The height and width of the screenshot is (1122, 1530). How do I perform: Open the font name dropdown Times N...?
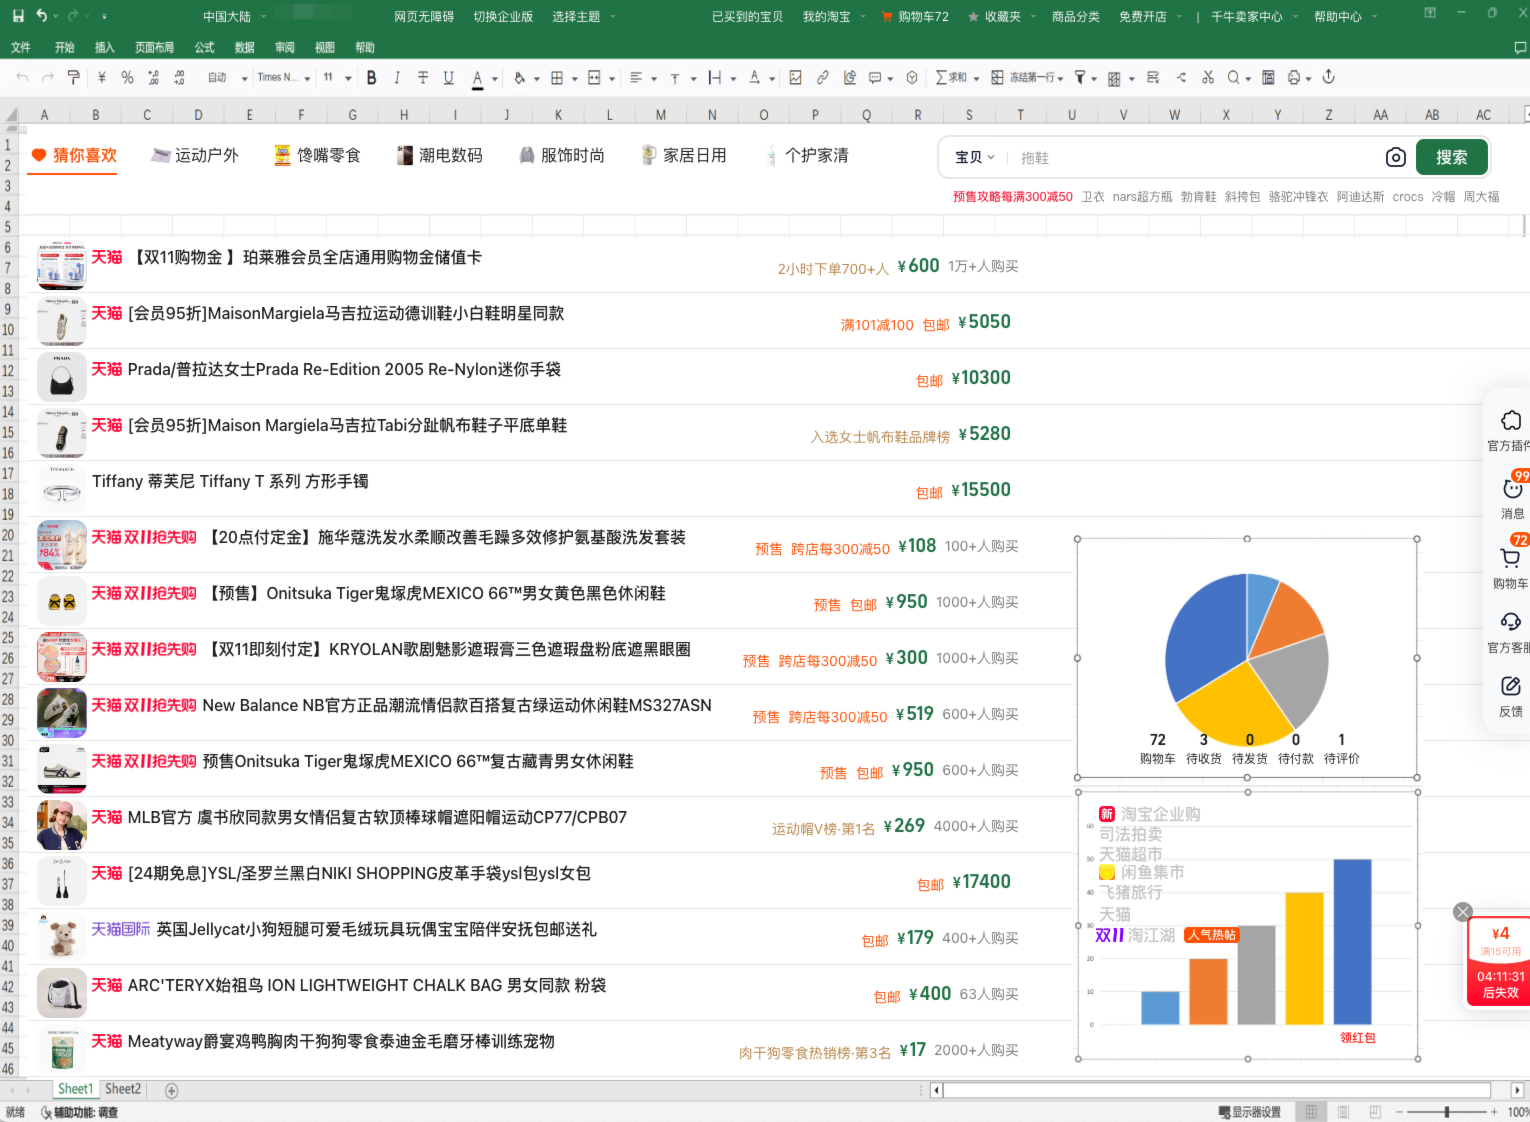(x=284, y=77)
